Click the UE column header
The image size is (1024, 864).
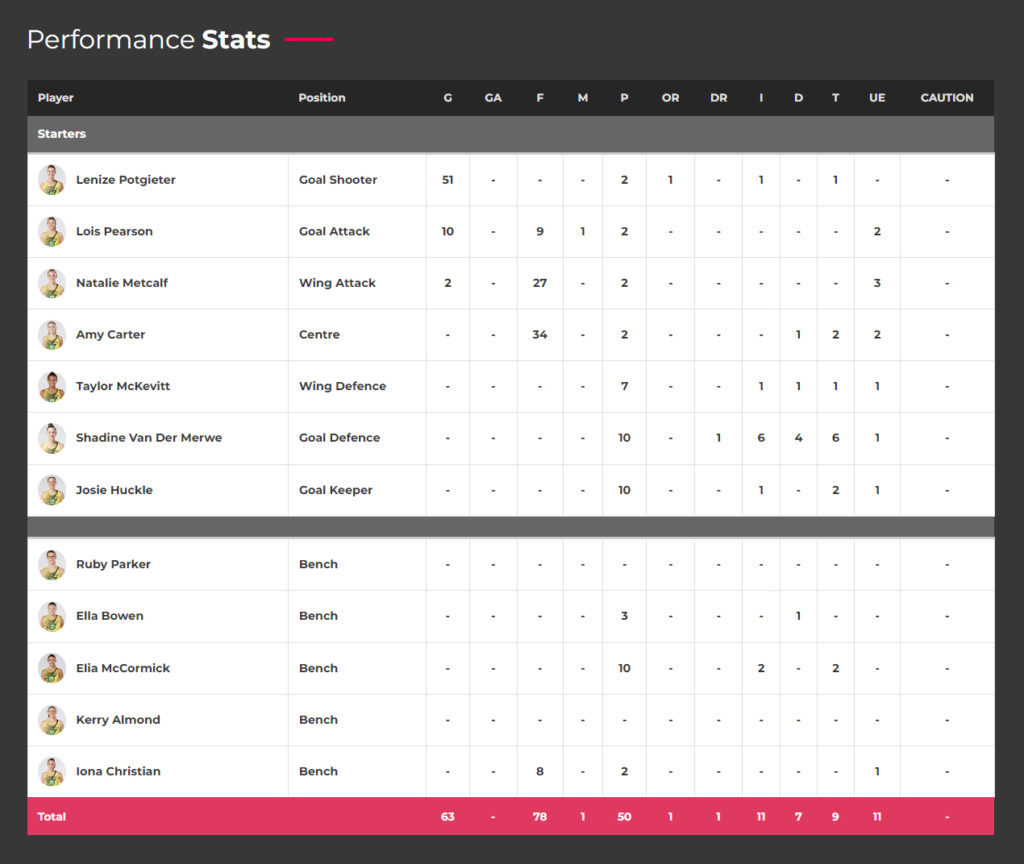tap(877, 98)
